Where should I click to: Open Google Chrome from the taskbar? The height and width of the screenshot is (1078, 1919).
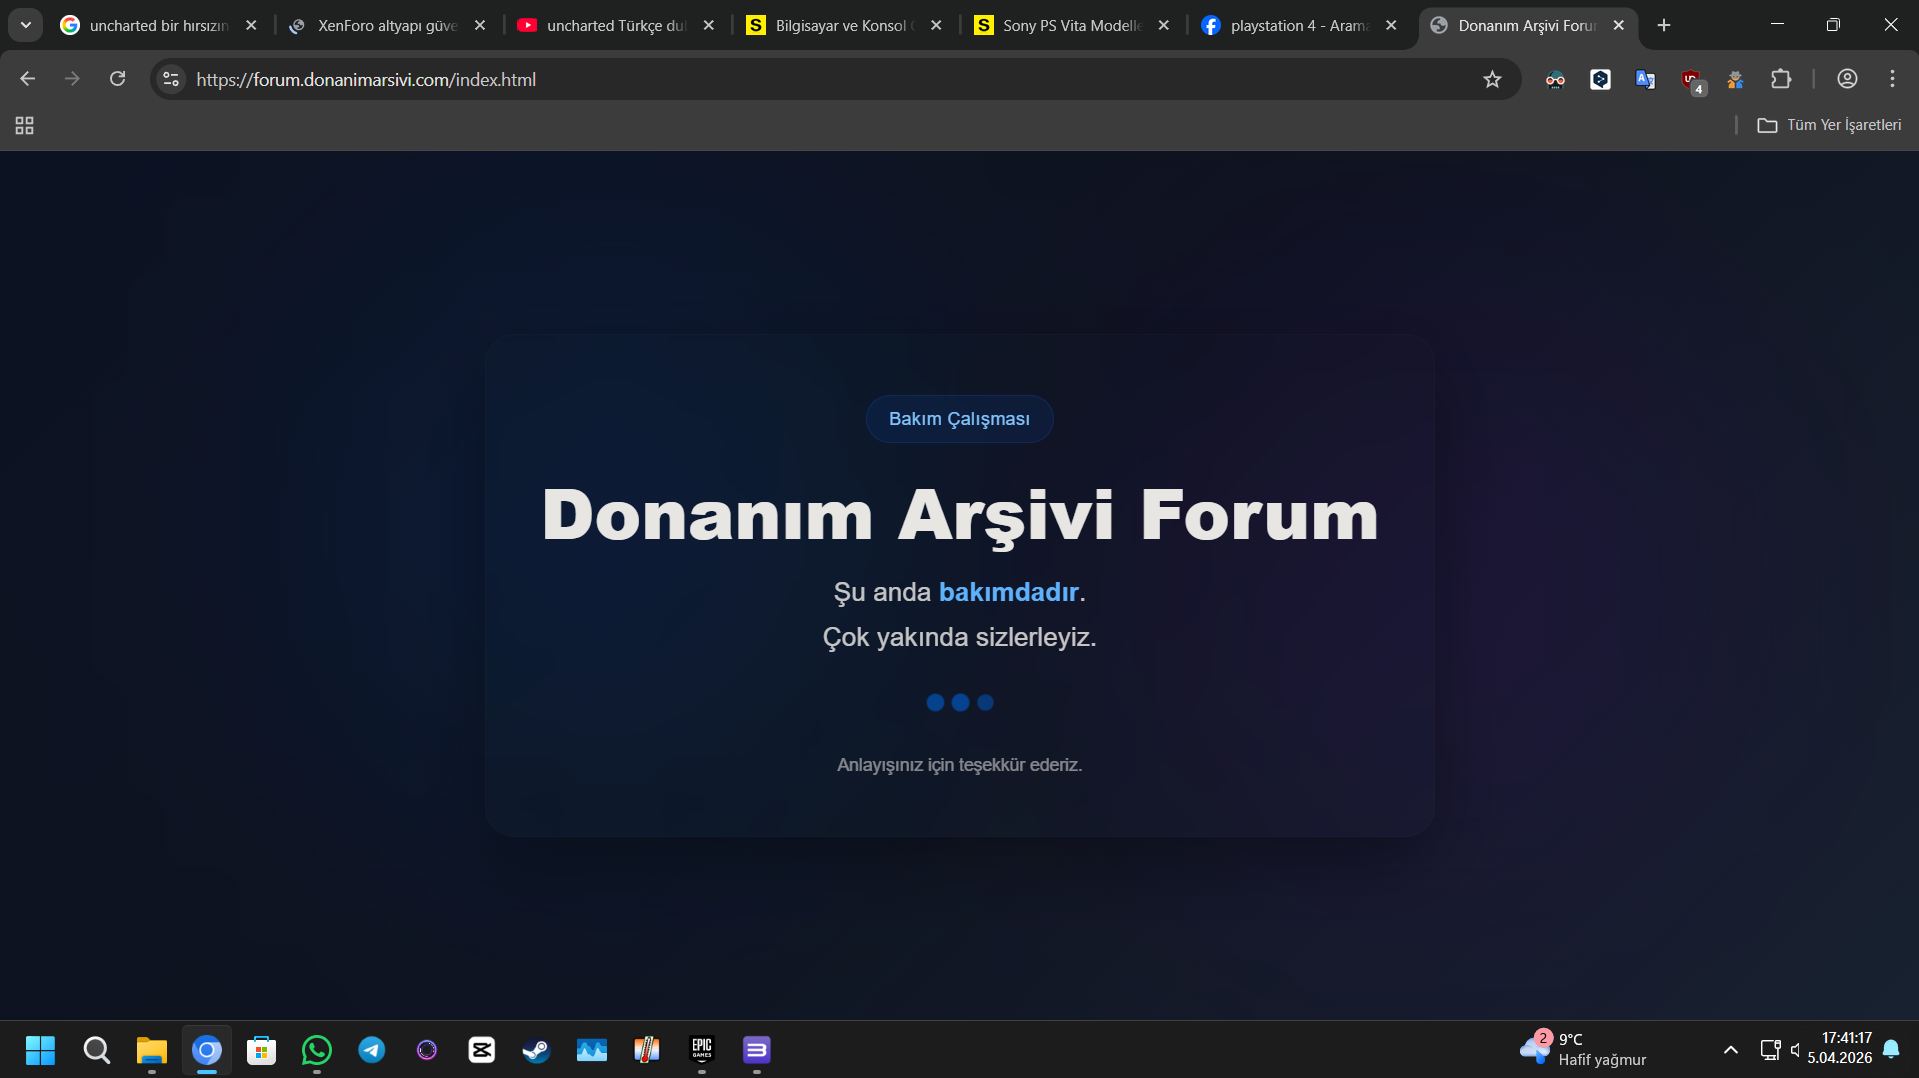point(207,1050)
